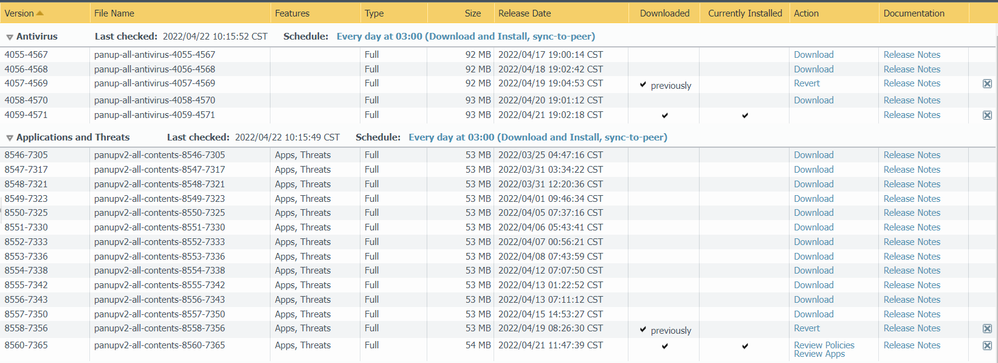Select release date 2022/03/25 04:47:16 CST
The width and height of the screenshot is (998, 363).
click(x=550, y=155)
